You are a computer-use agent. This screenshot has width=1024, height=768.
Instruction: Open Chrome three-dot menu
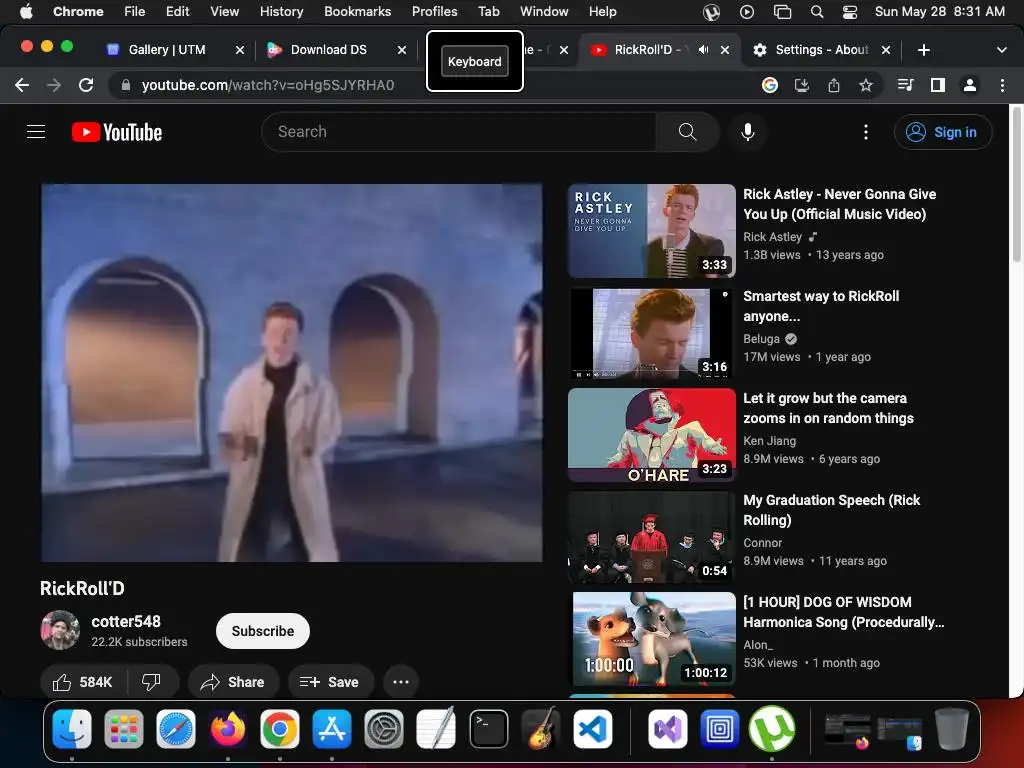tap(1002, 85)
